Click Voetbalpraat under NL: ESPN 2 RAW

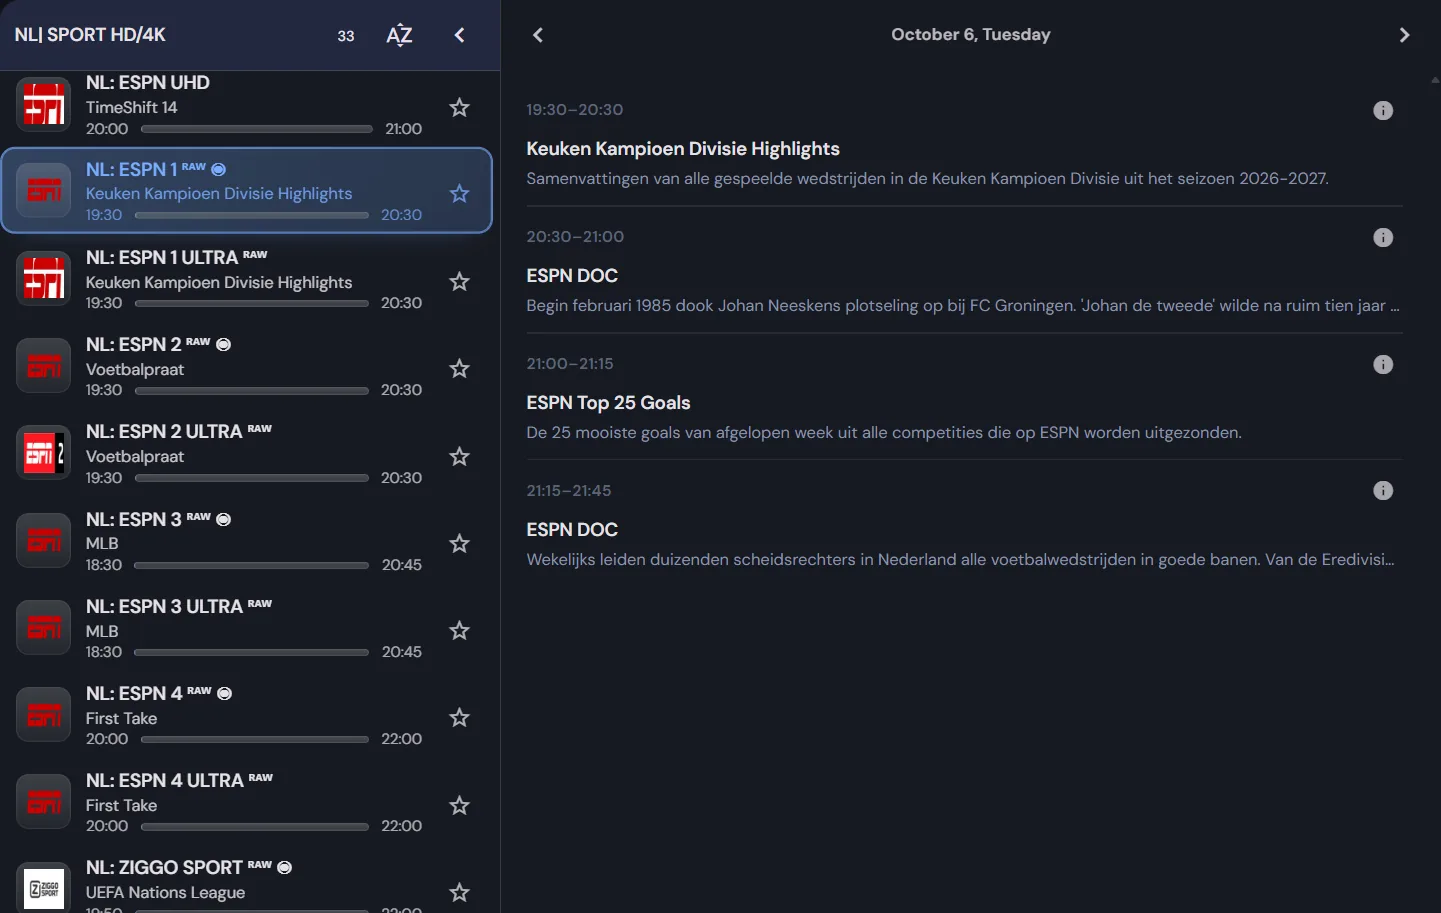pyautogui.click(x=135, y=369)
